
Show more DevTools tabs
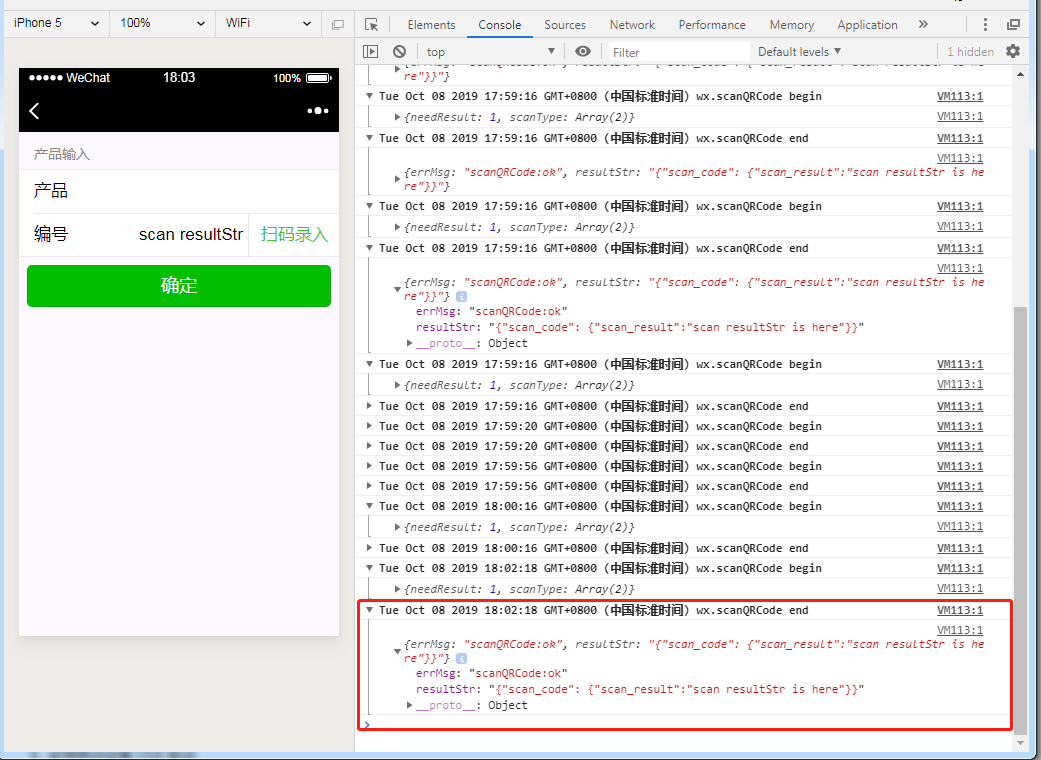pos(923,25)
